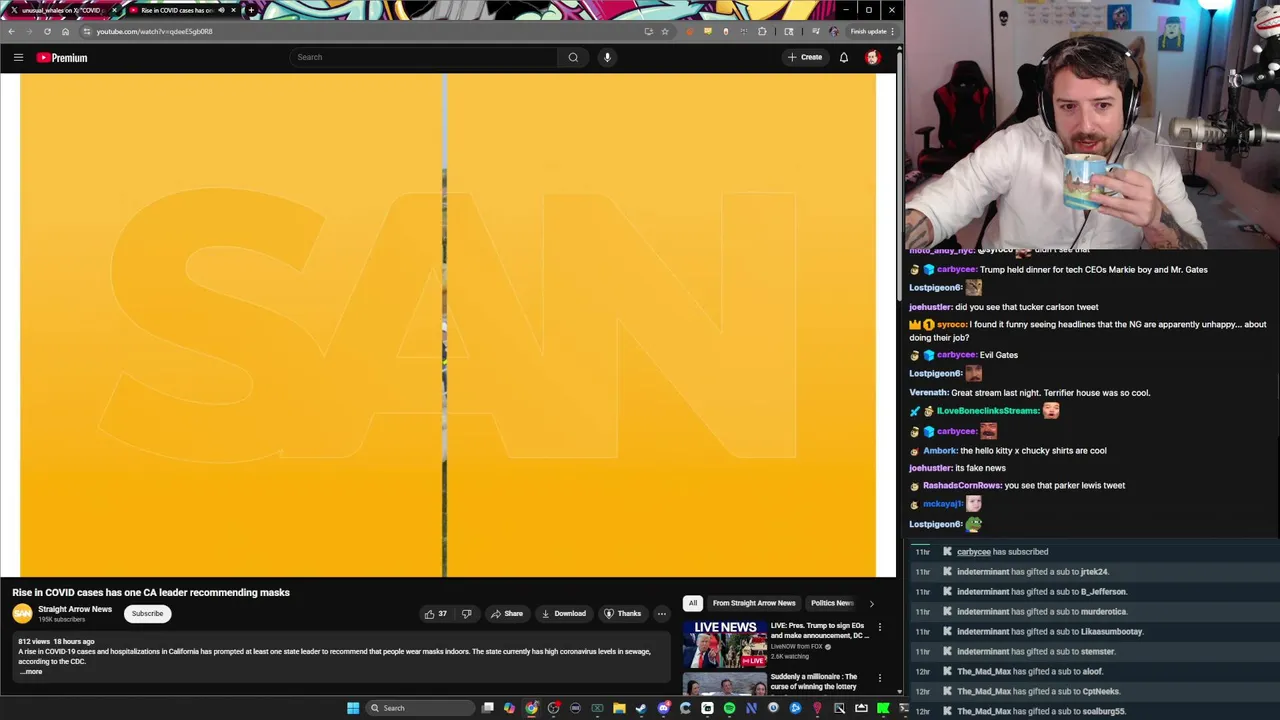This screenshot has width=1280, height=720.
Task: Open the browser home page
Action: click(65, 31)
